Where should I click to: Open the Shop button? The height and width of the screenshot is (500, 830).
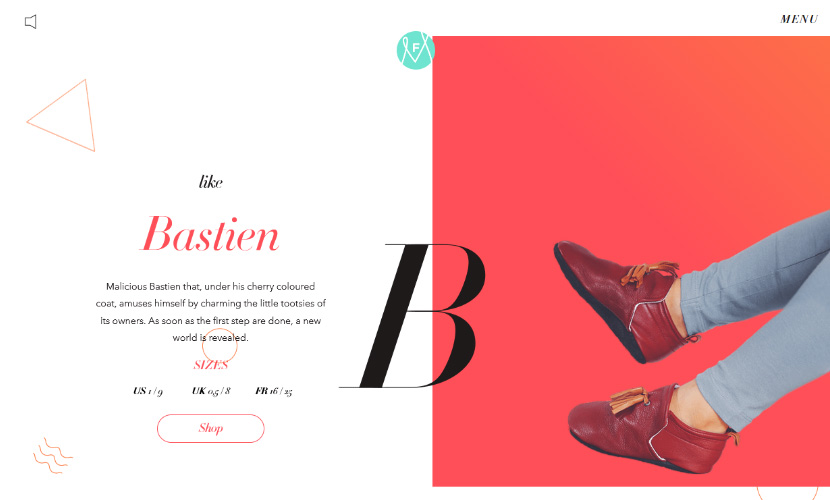[x=211, y=428]
